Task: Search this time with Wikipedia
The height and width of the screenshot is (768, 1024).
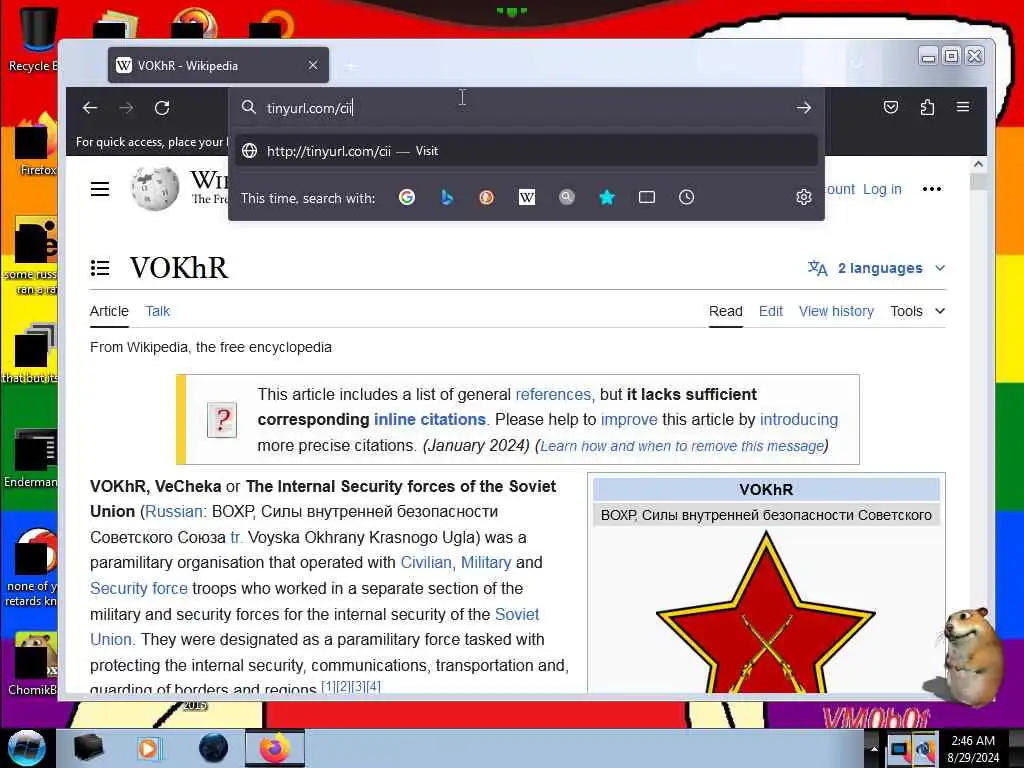Action: [526, 197]
